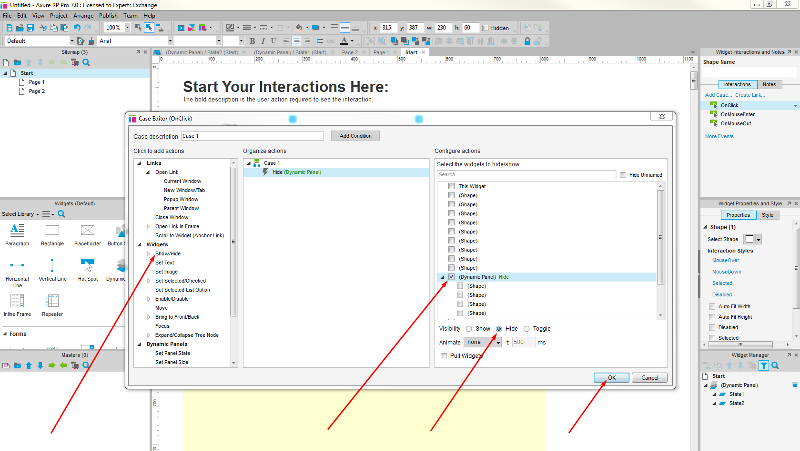Open the File menu

pos(7,16)
